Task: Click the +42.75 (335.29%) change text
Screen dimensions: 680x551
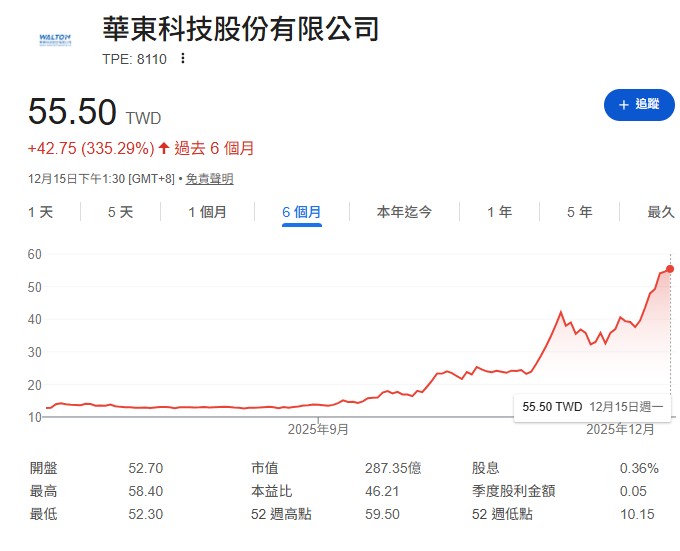Action: coord(91,148)
